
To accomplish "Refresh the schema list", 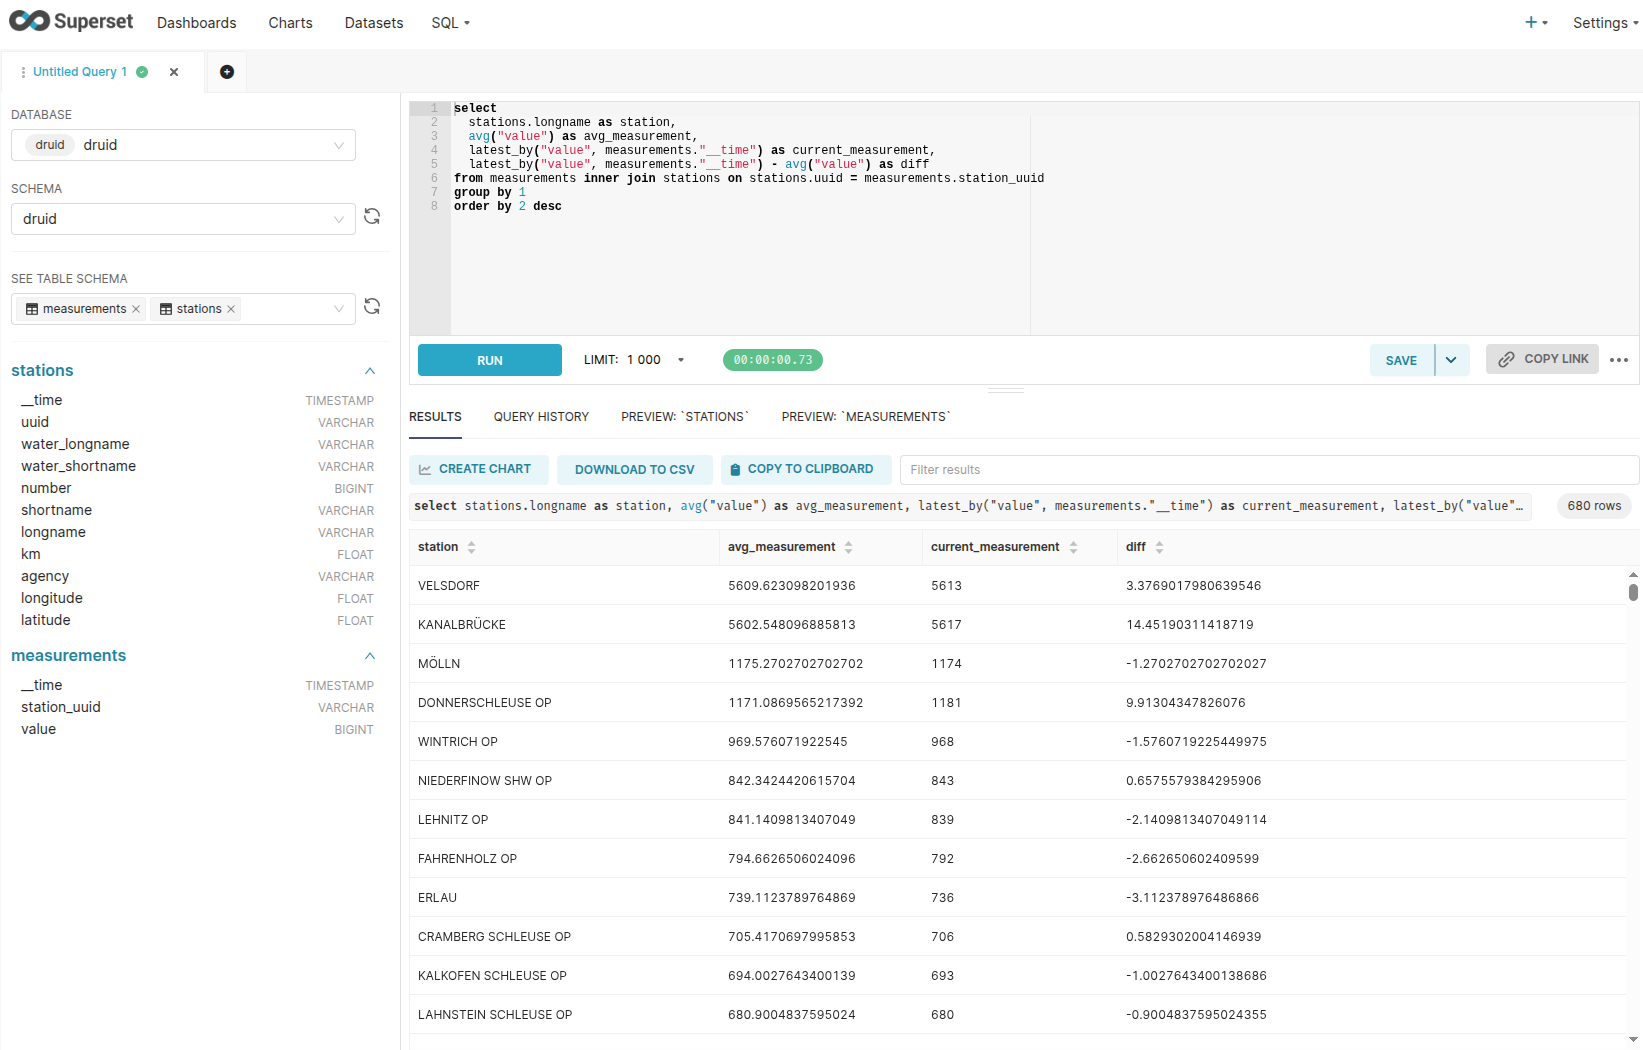I will [372, 217].
